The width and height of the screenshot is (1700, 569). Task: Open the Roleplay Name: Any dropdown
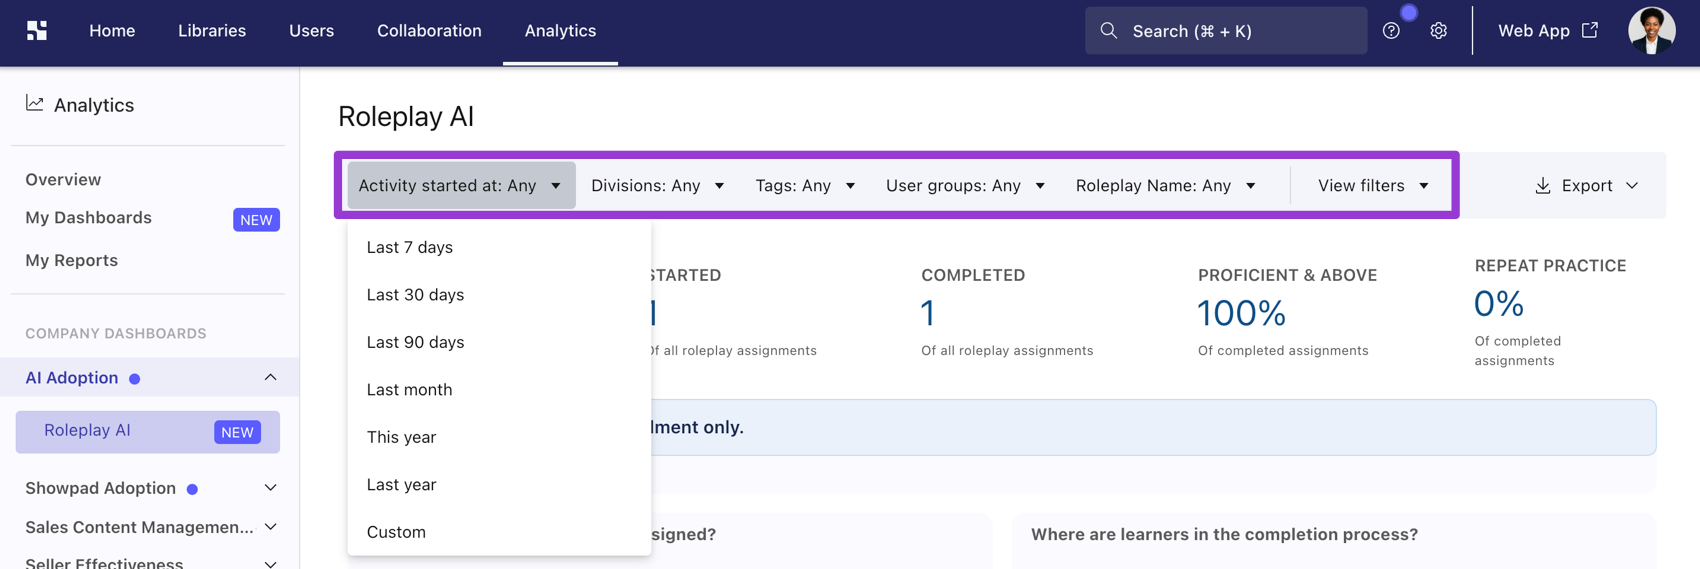(1166, 186)
